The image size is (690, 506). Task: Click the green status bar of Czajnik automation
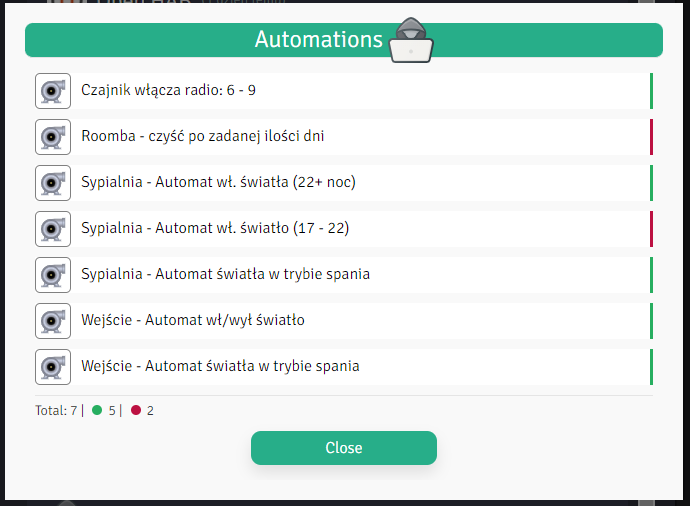pyautogui.click(x=651, y=91)
